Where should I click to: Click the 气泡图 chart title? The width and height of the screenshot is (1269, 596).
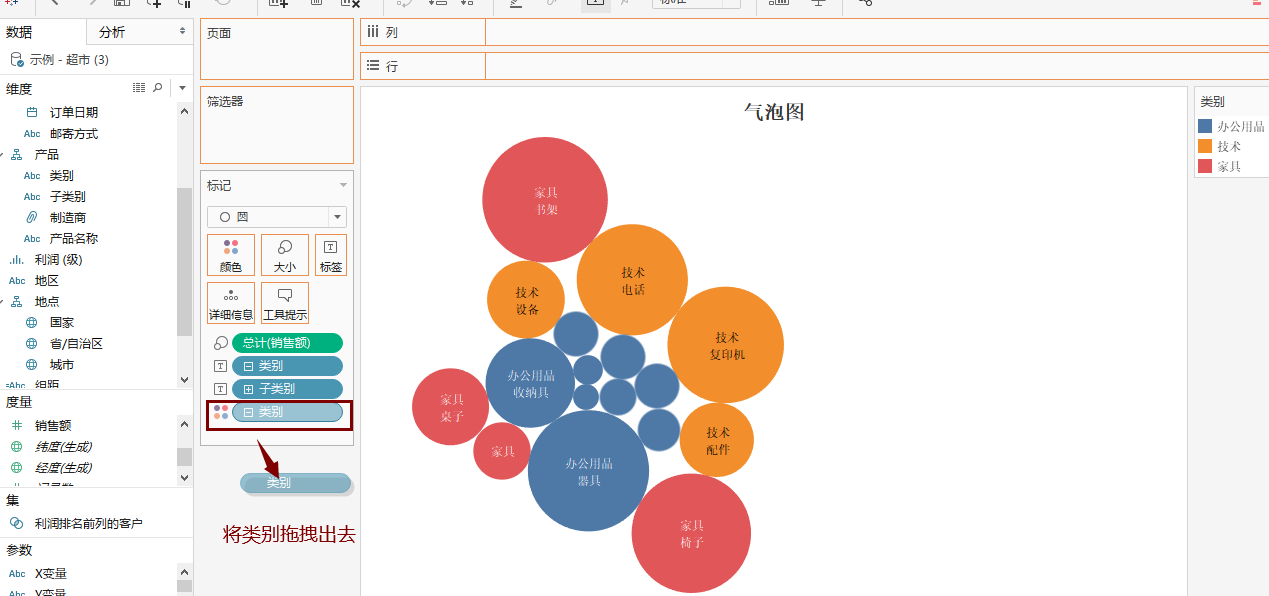pyautogui.click(x=774, y=112)
